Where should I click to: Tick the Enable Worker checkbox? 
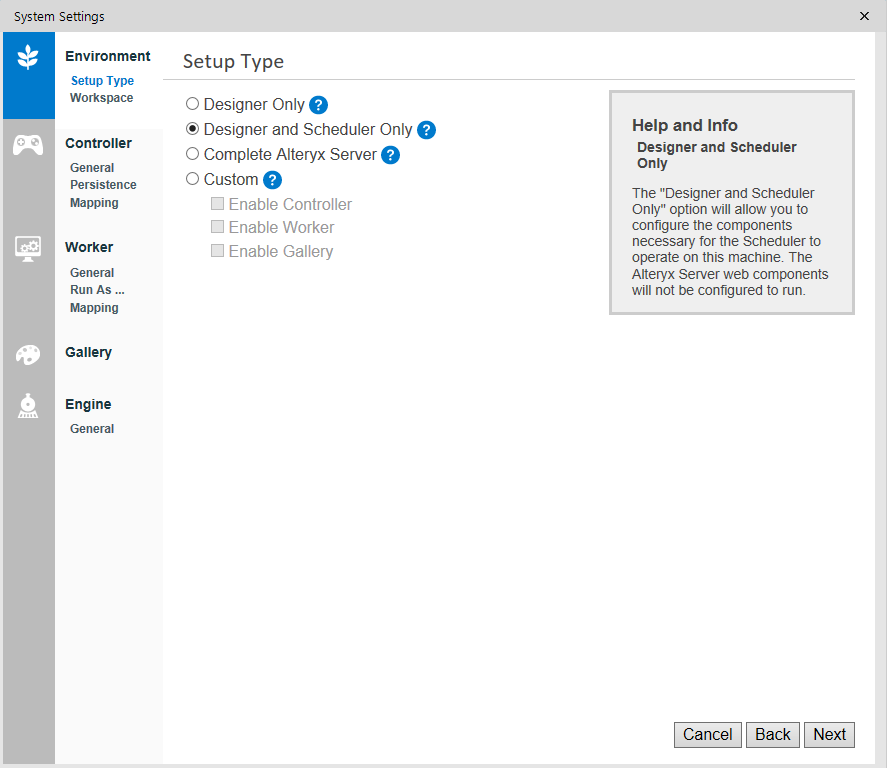pyautogui.click(x=217, y=227)
